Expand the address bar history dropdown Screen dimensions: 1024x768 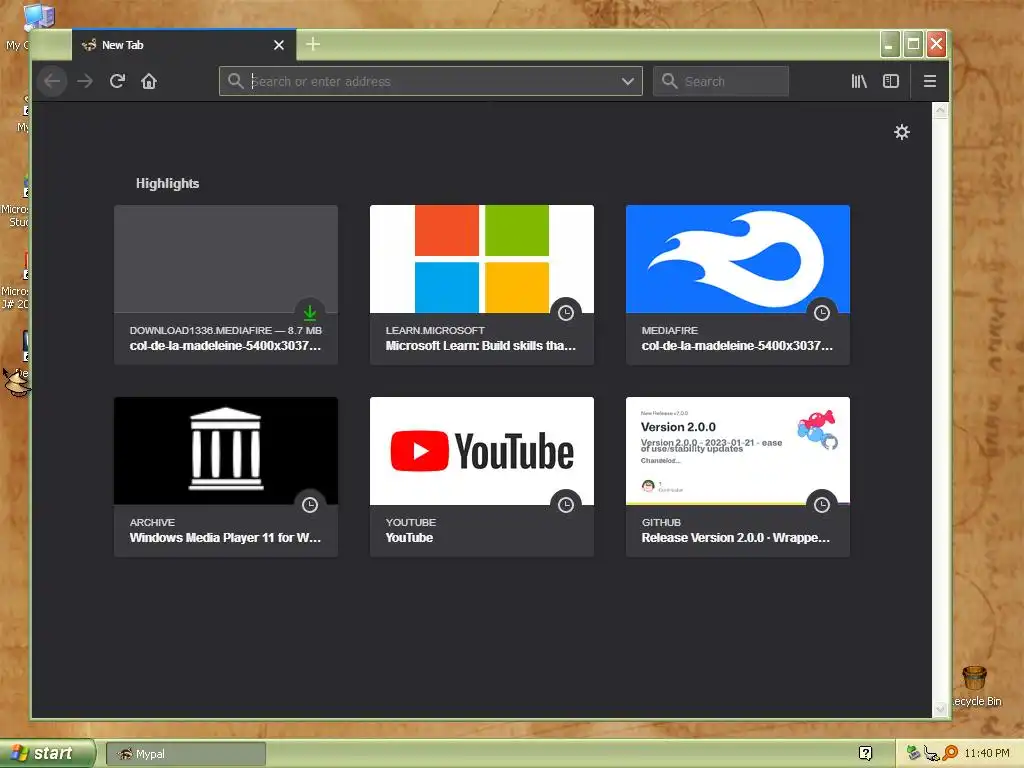click(x=628, y=81)
